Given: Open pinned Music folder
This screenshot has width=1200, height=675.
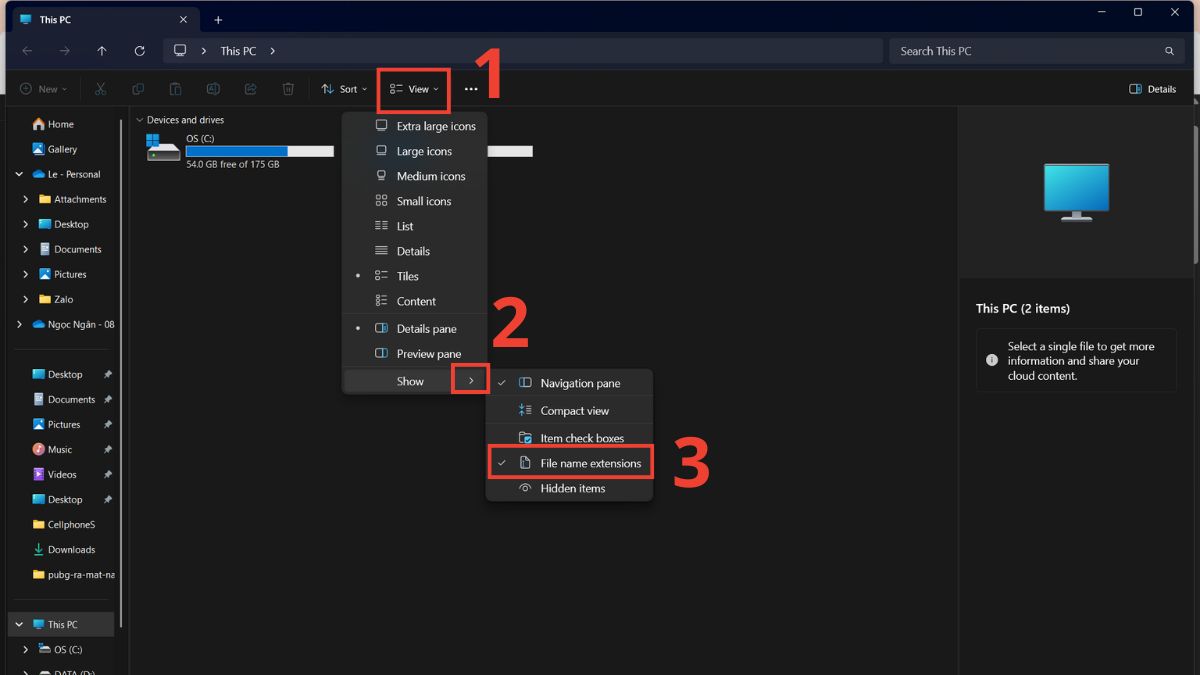Looking at the screenshot, I should (x=60, y=449).
